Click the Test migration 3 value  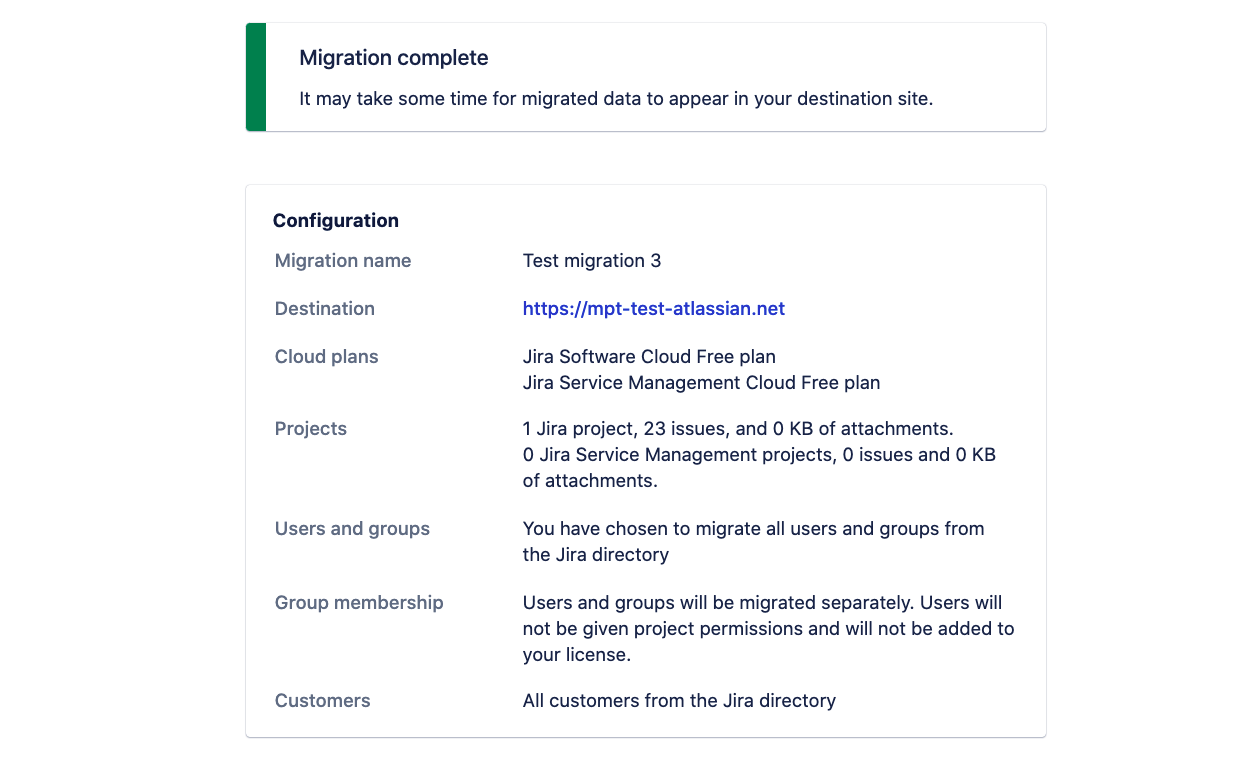591,260
